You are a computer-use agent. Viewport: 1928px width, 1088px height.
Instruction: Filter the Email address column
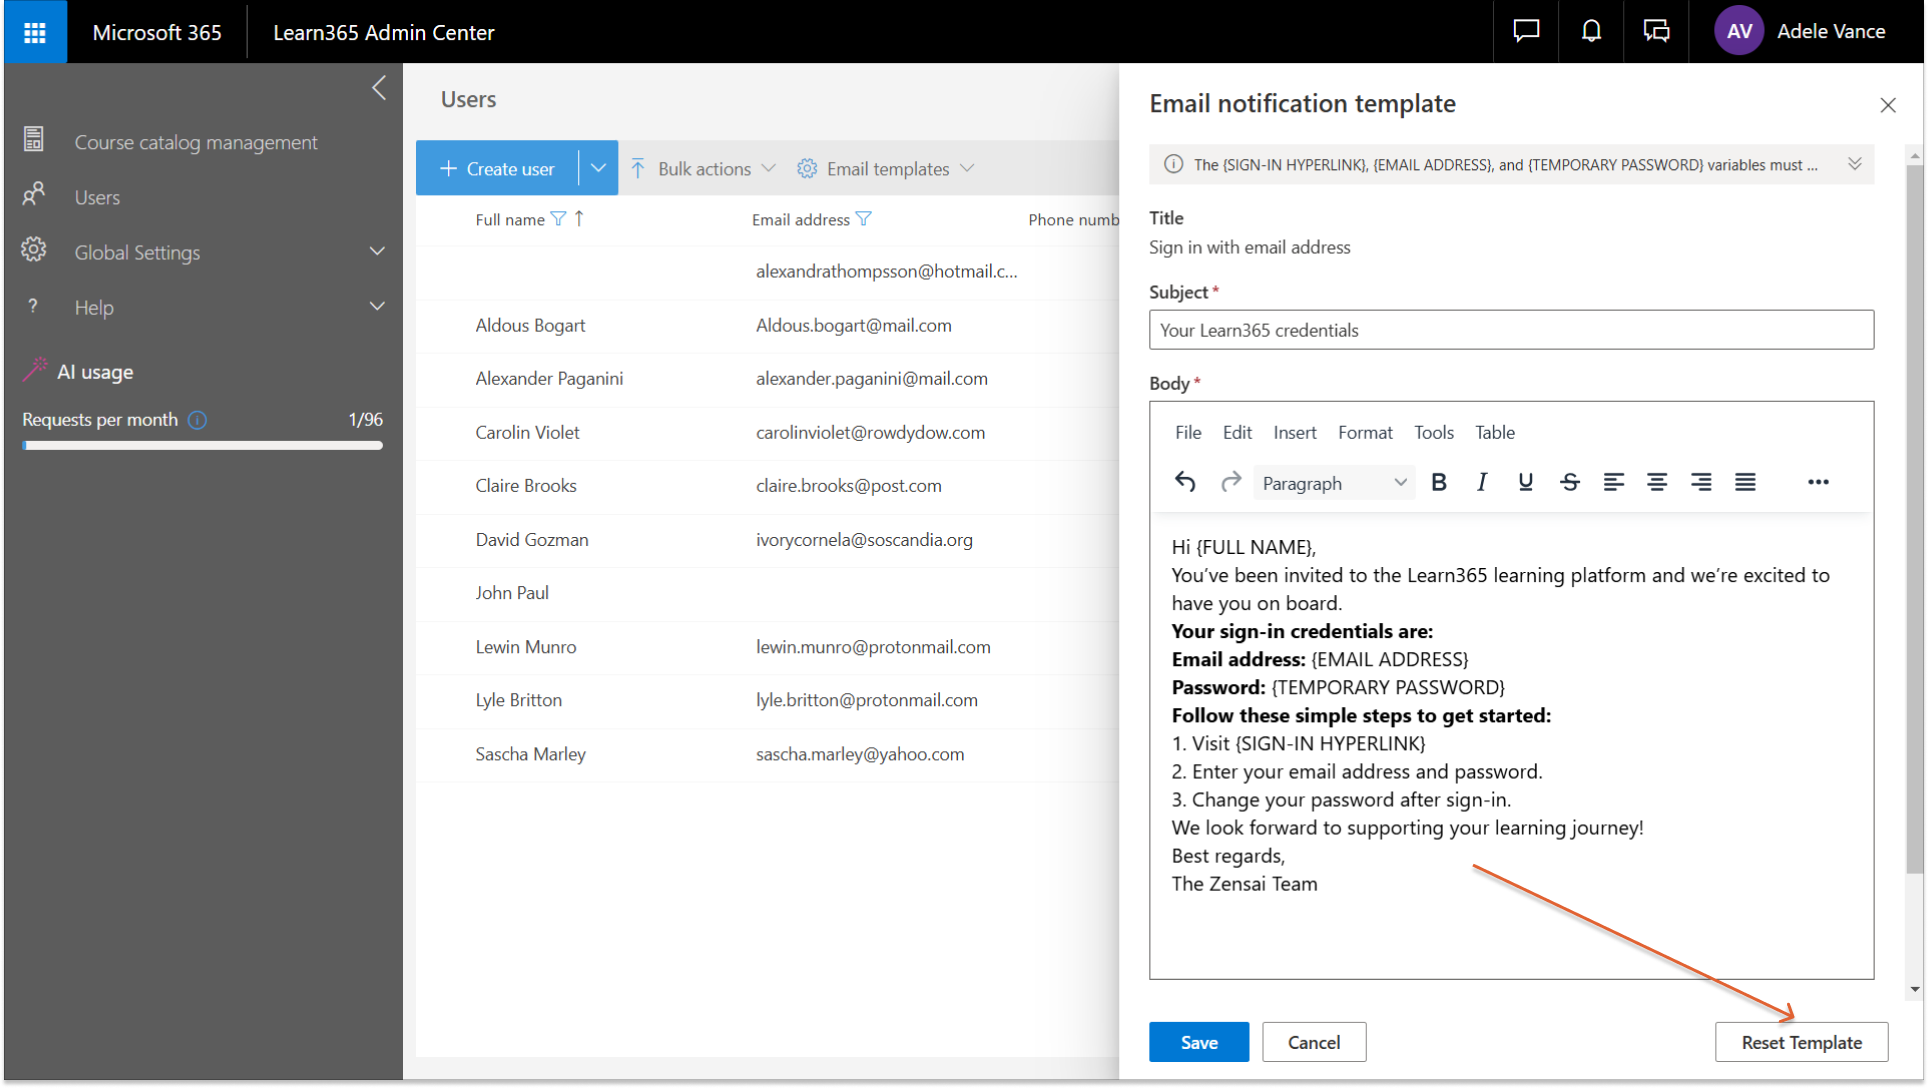point(864,219)
